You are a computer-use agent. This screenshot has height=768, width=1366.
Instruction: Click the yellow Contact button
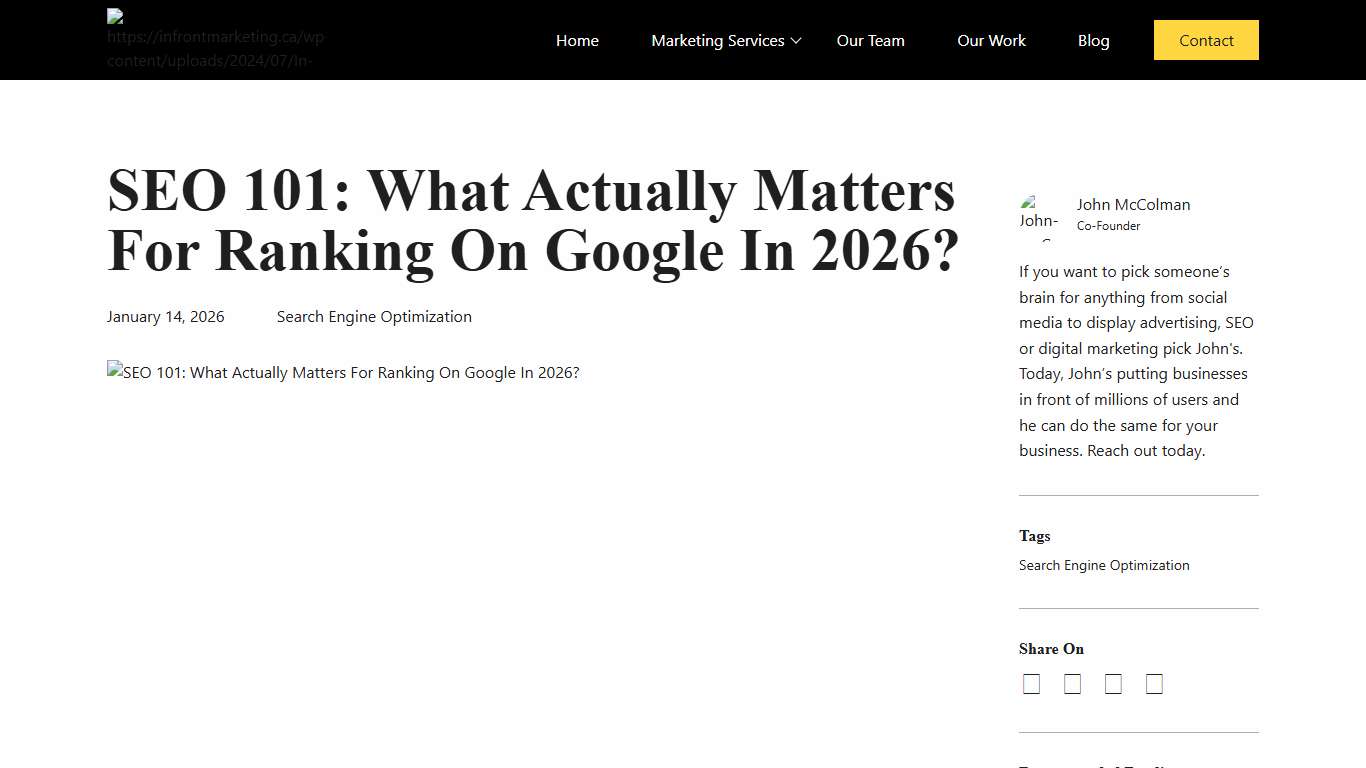pos(1206,40)
